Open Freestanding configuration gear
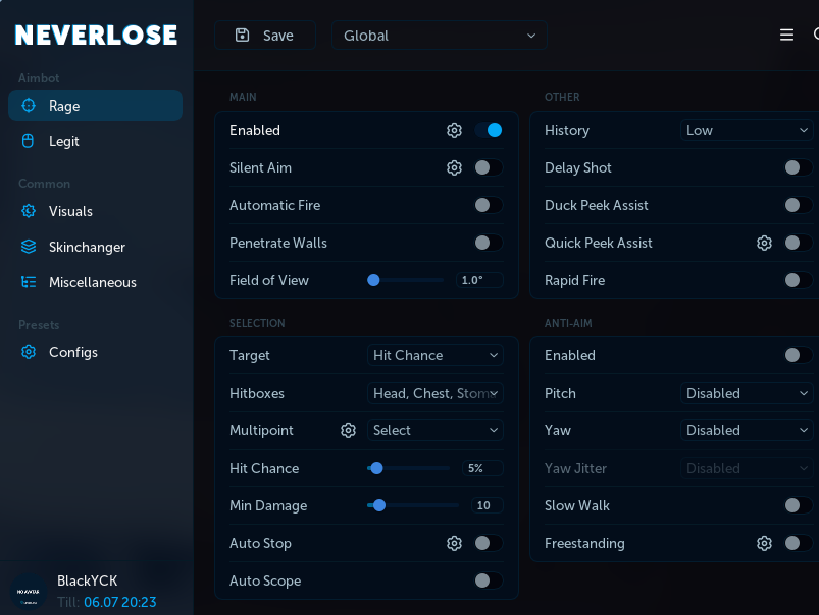 pyautogui.click(x=764, y=543)
